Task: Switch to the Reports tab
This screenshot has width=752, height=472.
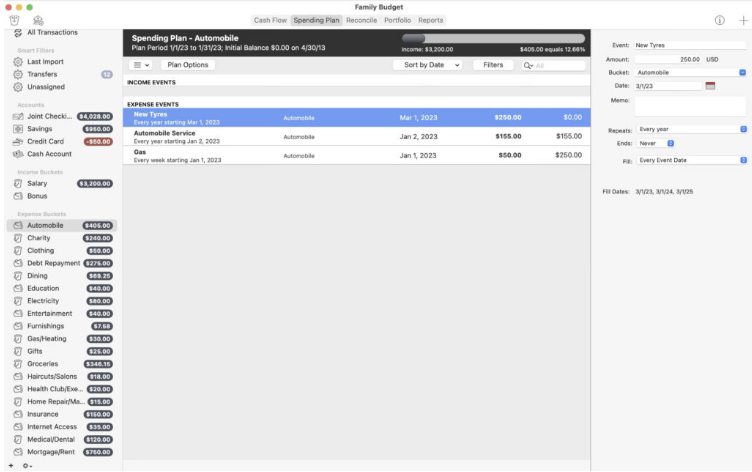Action: point(430,20)
